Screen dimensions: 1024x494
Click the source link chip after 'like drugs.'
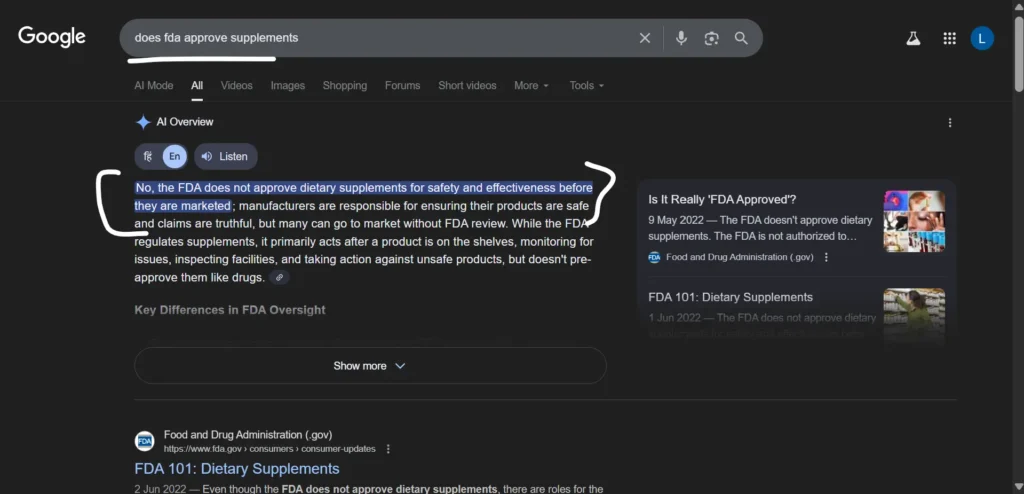tap(279, 278)
